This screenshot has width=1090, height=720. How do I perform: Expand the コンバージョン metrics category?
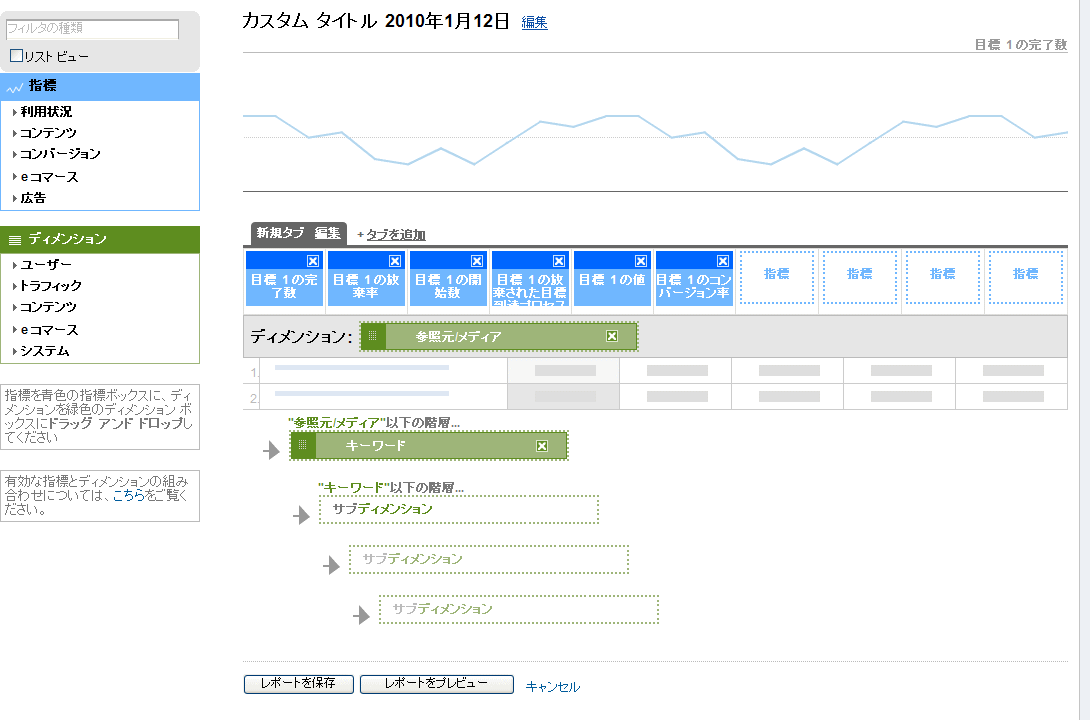tap(60, 154)
